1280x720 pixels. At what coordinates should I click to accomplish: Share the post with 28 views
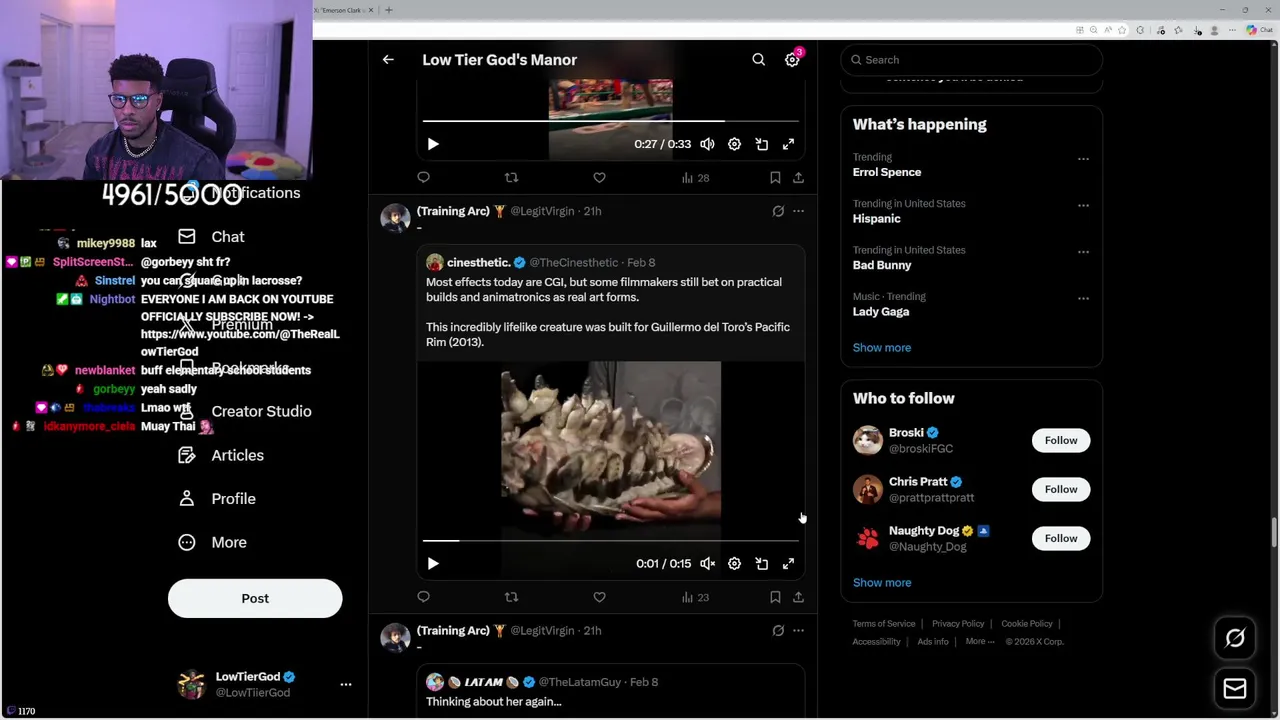(x=798, y=177)
